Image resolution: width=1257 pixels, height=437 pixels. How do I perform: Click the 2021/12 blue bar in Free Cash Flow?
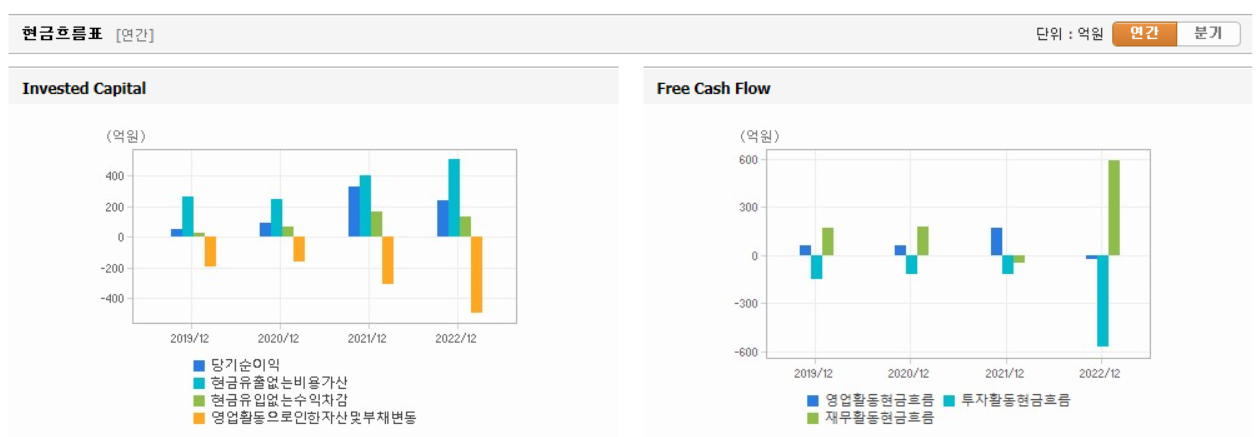coord(996,242)
